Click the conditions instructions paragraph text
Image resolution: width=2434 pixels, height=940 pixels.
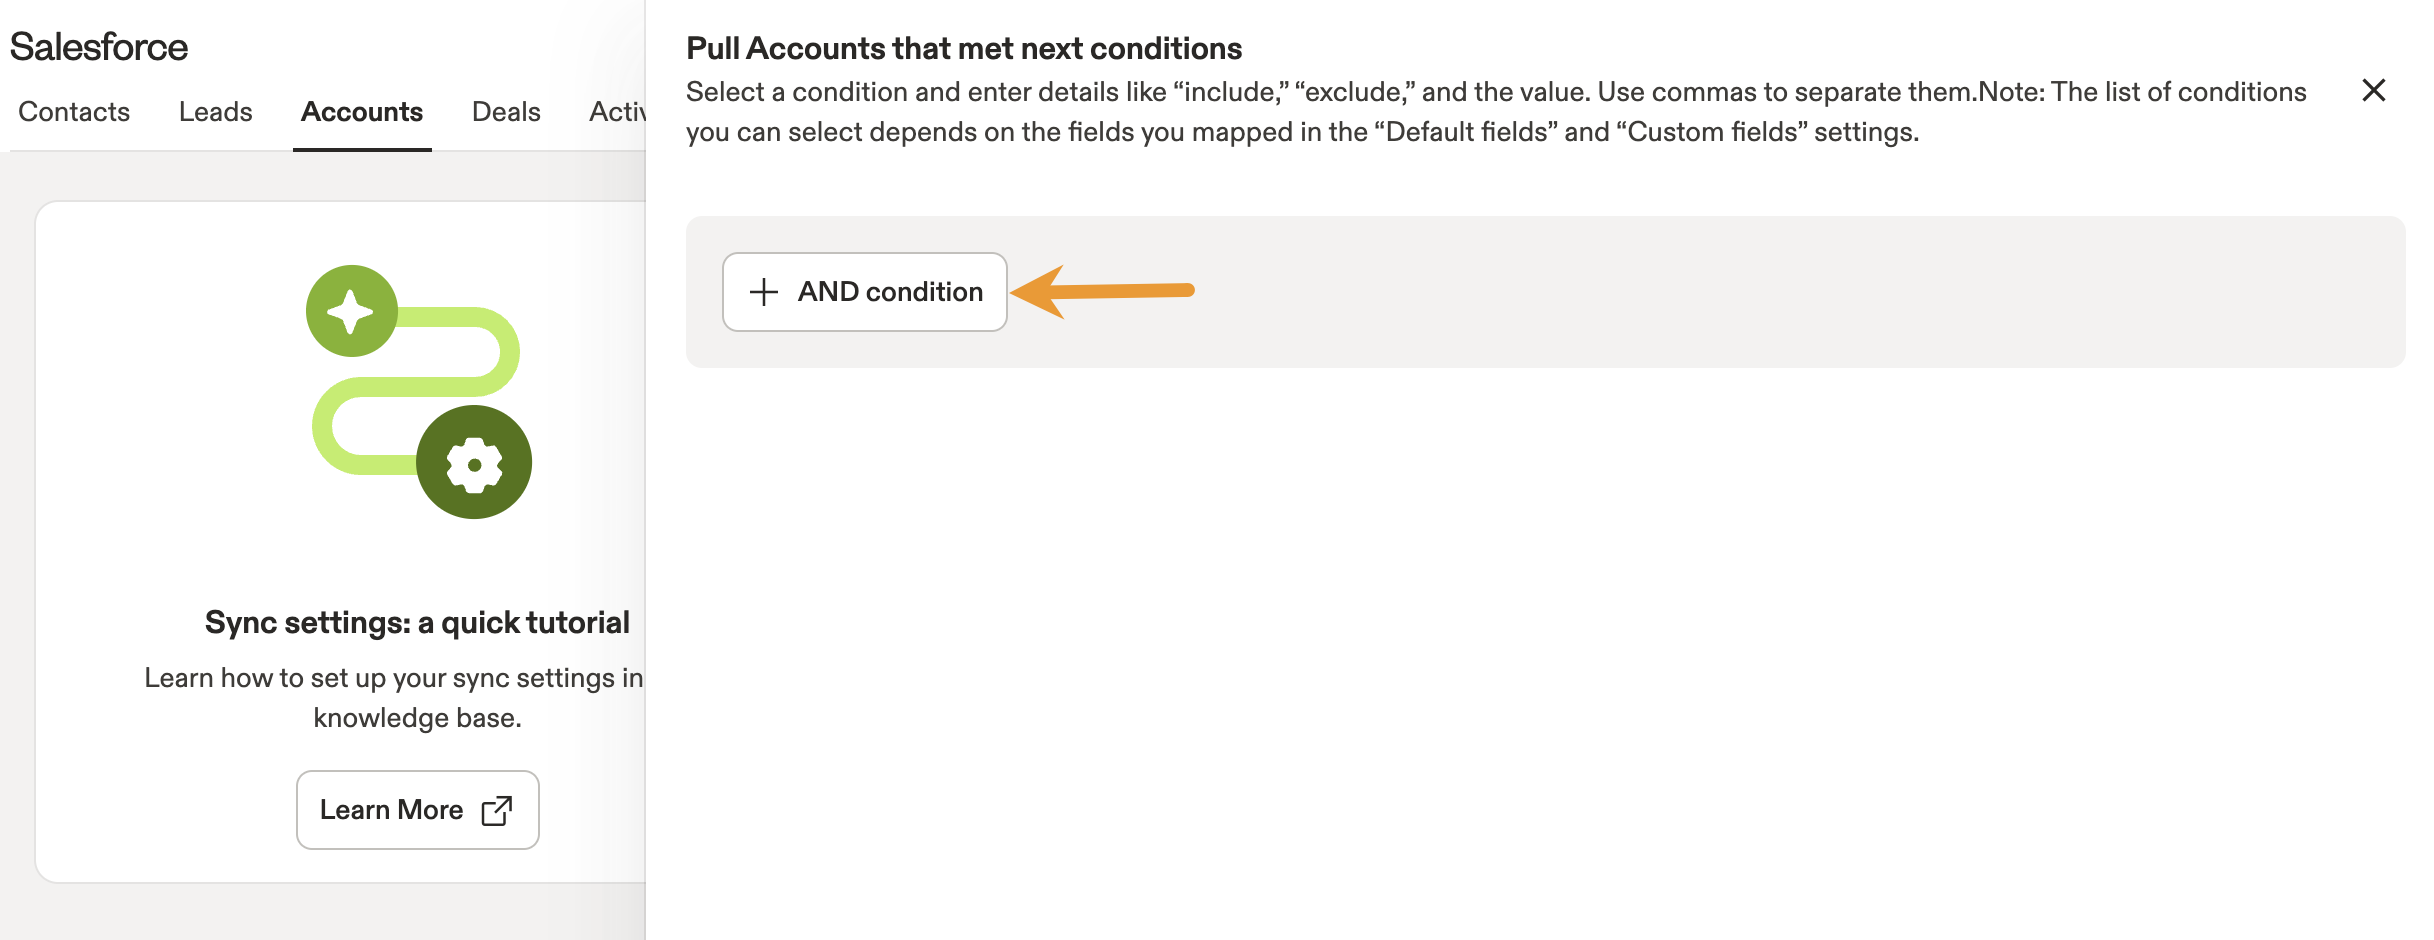(x=1496, y=112)
